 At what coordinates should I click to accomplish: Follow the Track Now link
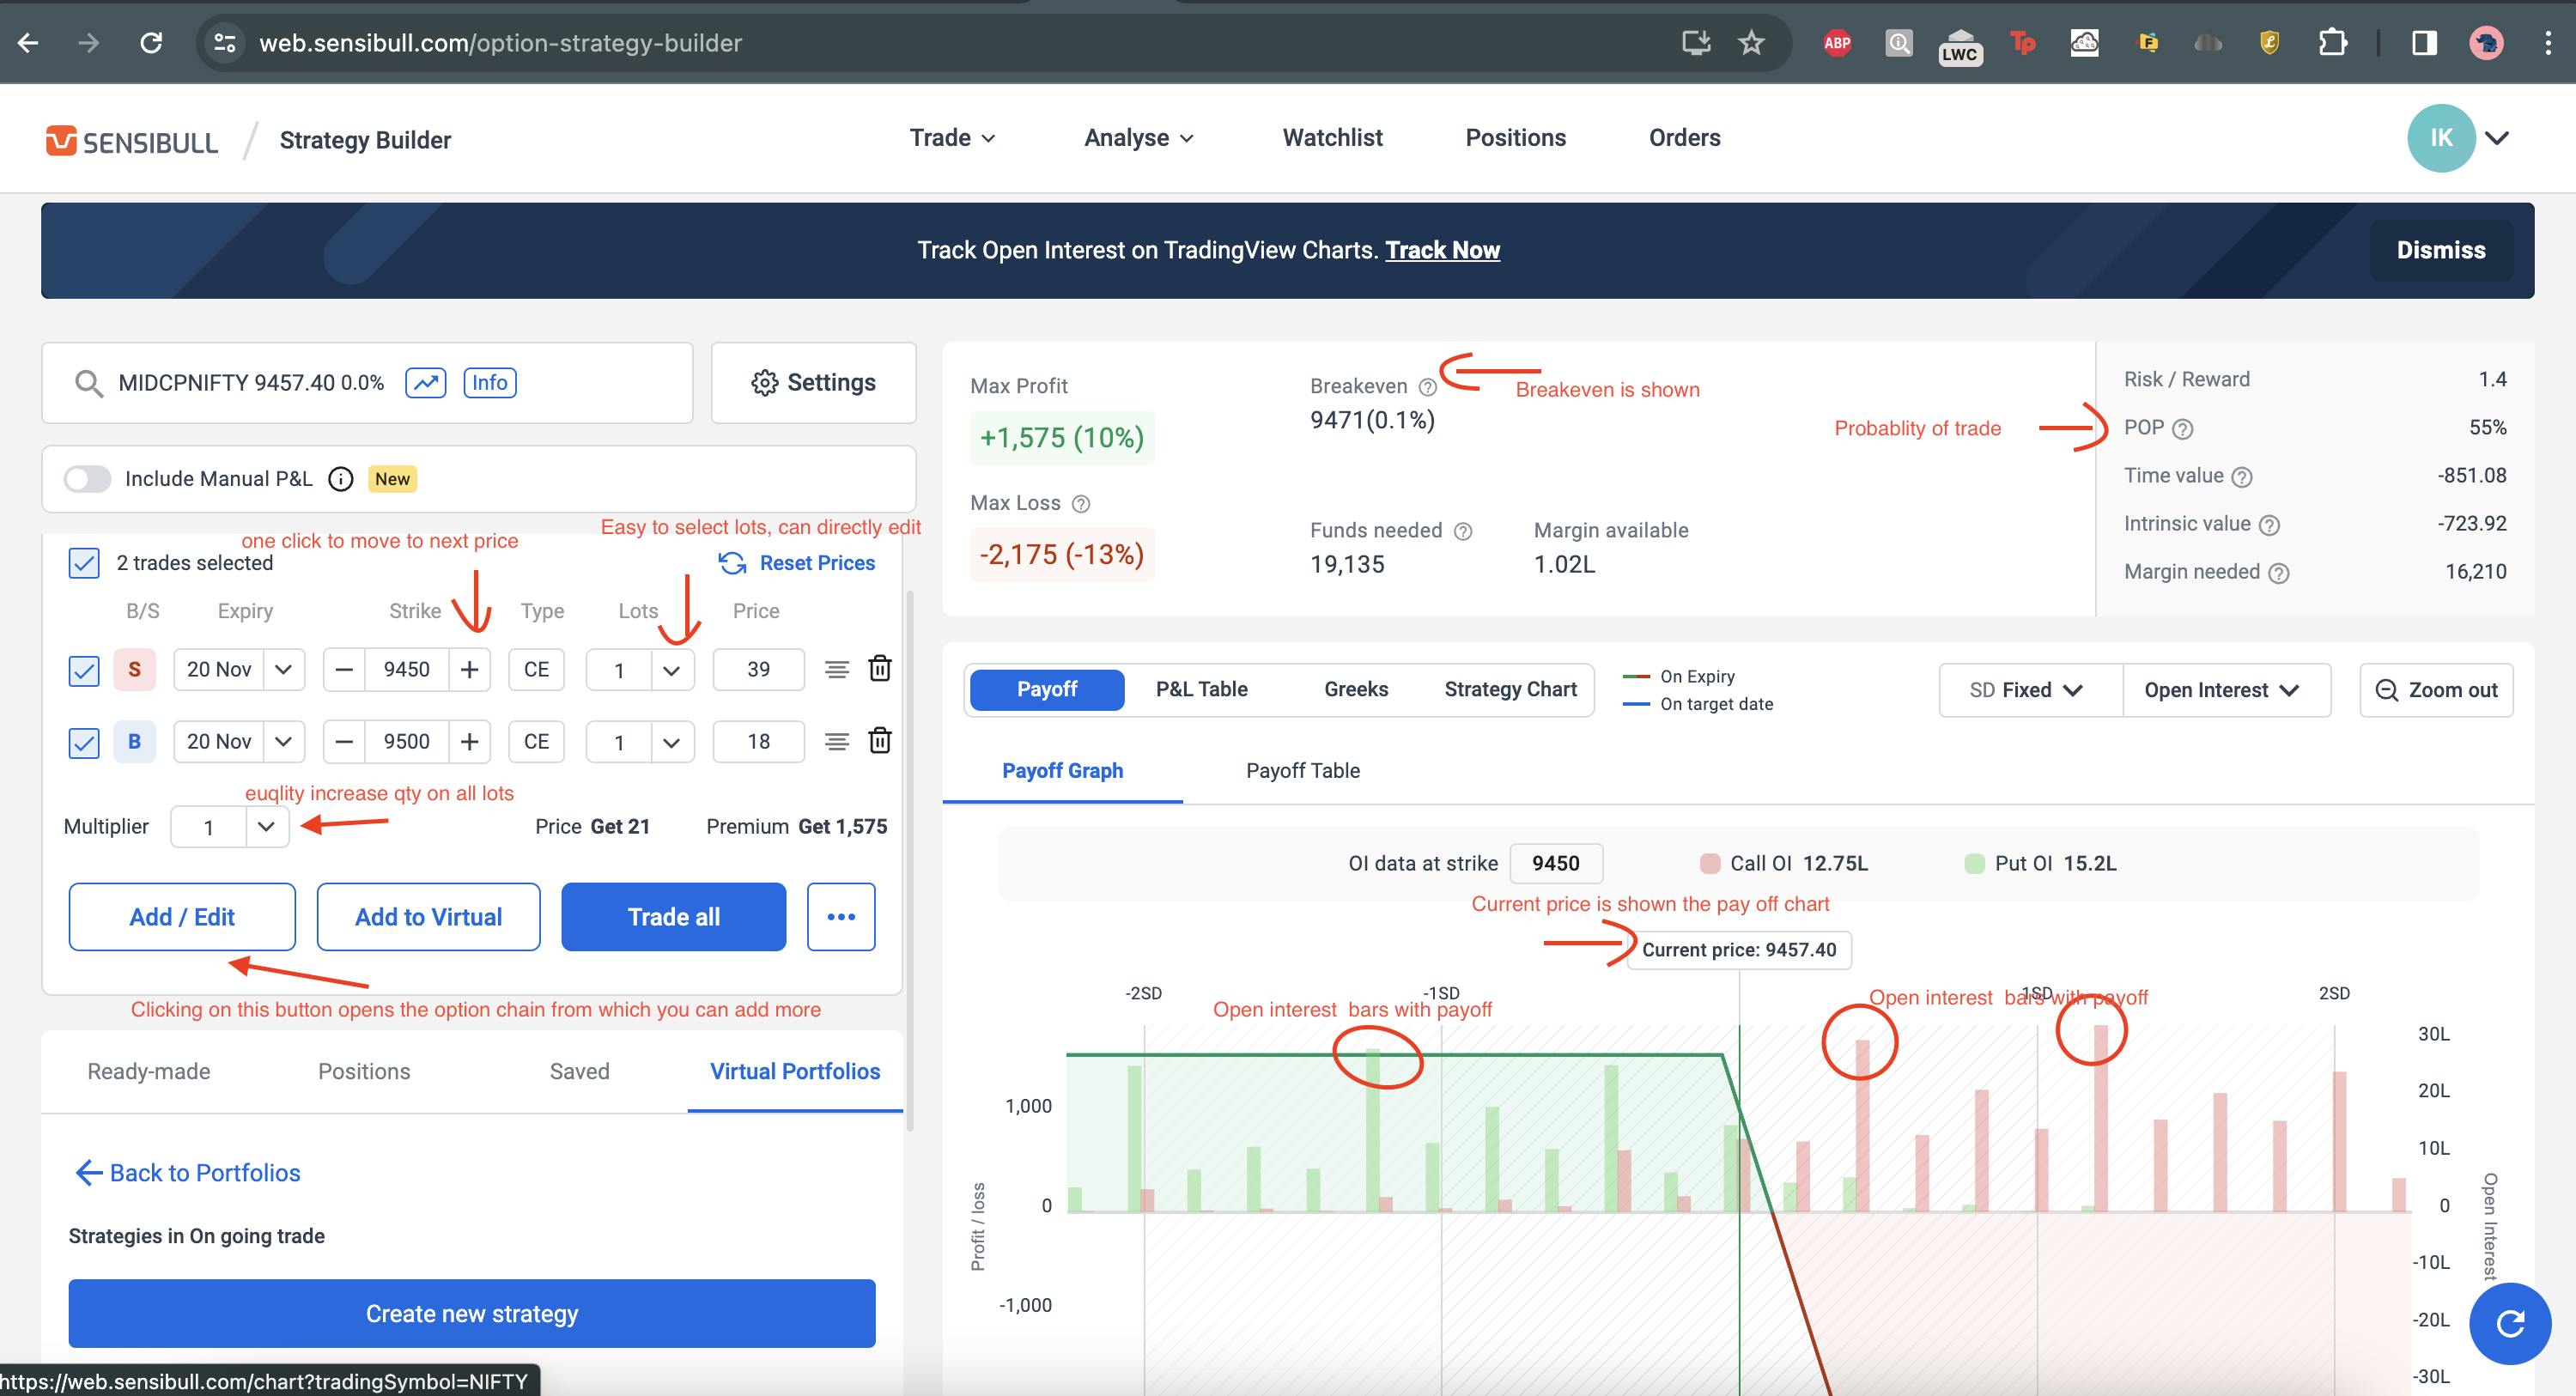(1441, 250)
